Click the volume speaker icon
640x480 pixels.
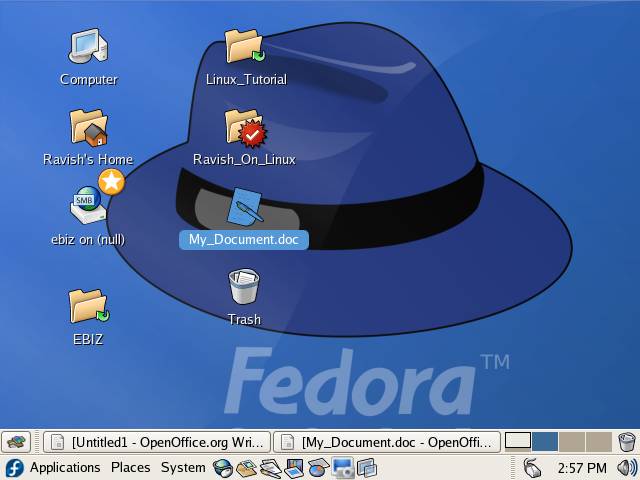(x=626, y=467)
